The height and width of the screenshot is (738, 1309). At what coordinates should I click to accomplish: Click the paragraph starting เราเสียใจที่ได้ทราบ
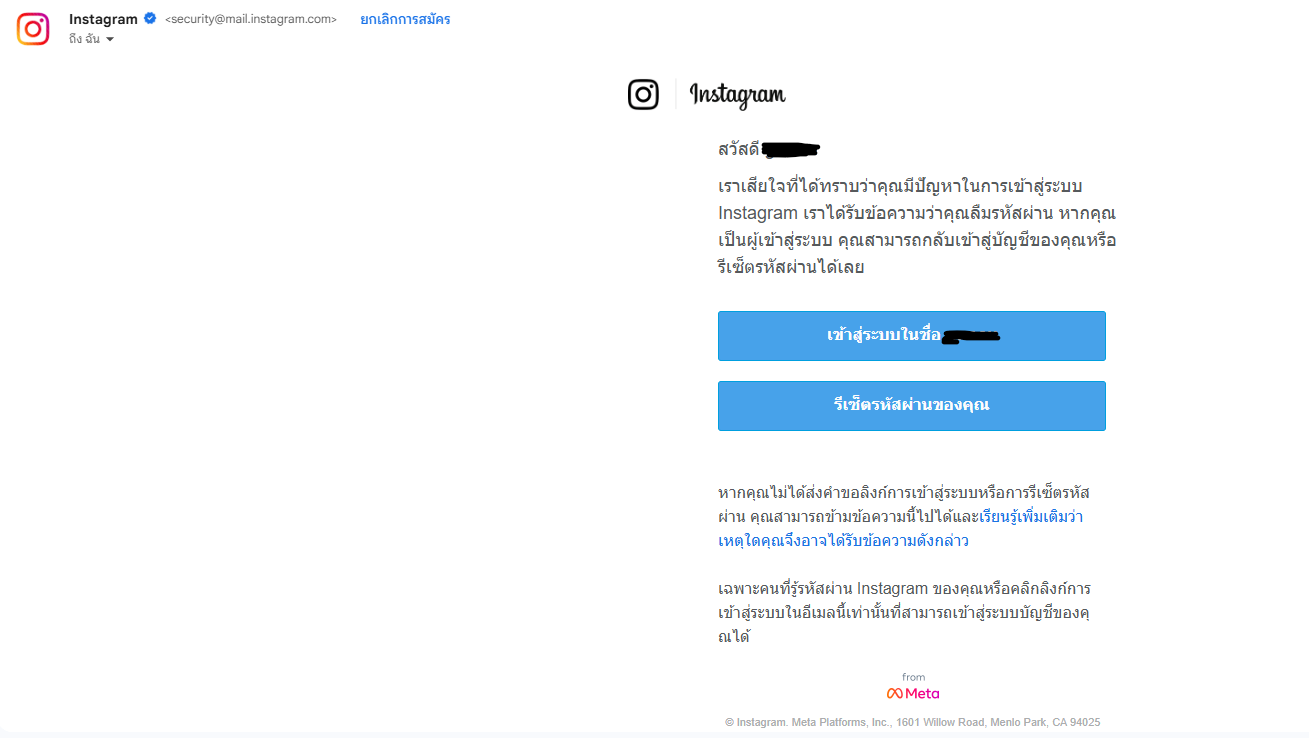click(x=917, y=227)
